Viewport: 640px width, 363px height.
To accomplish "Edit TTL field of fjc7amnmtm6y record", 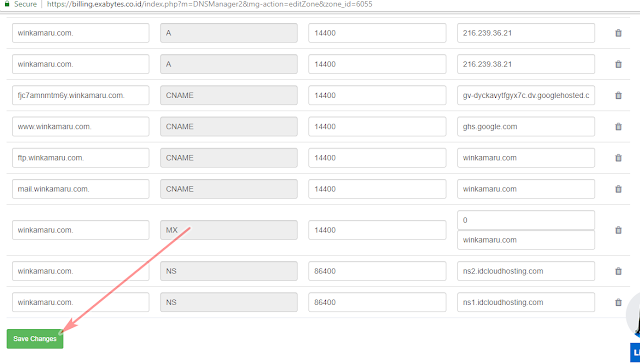I will (377, 95).
